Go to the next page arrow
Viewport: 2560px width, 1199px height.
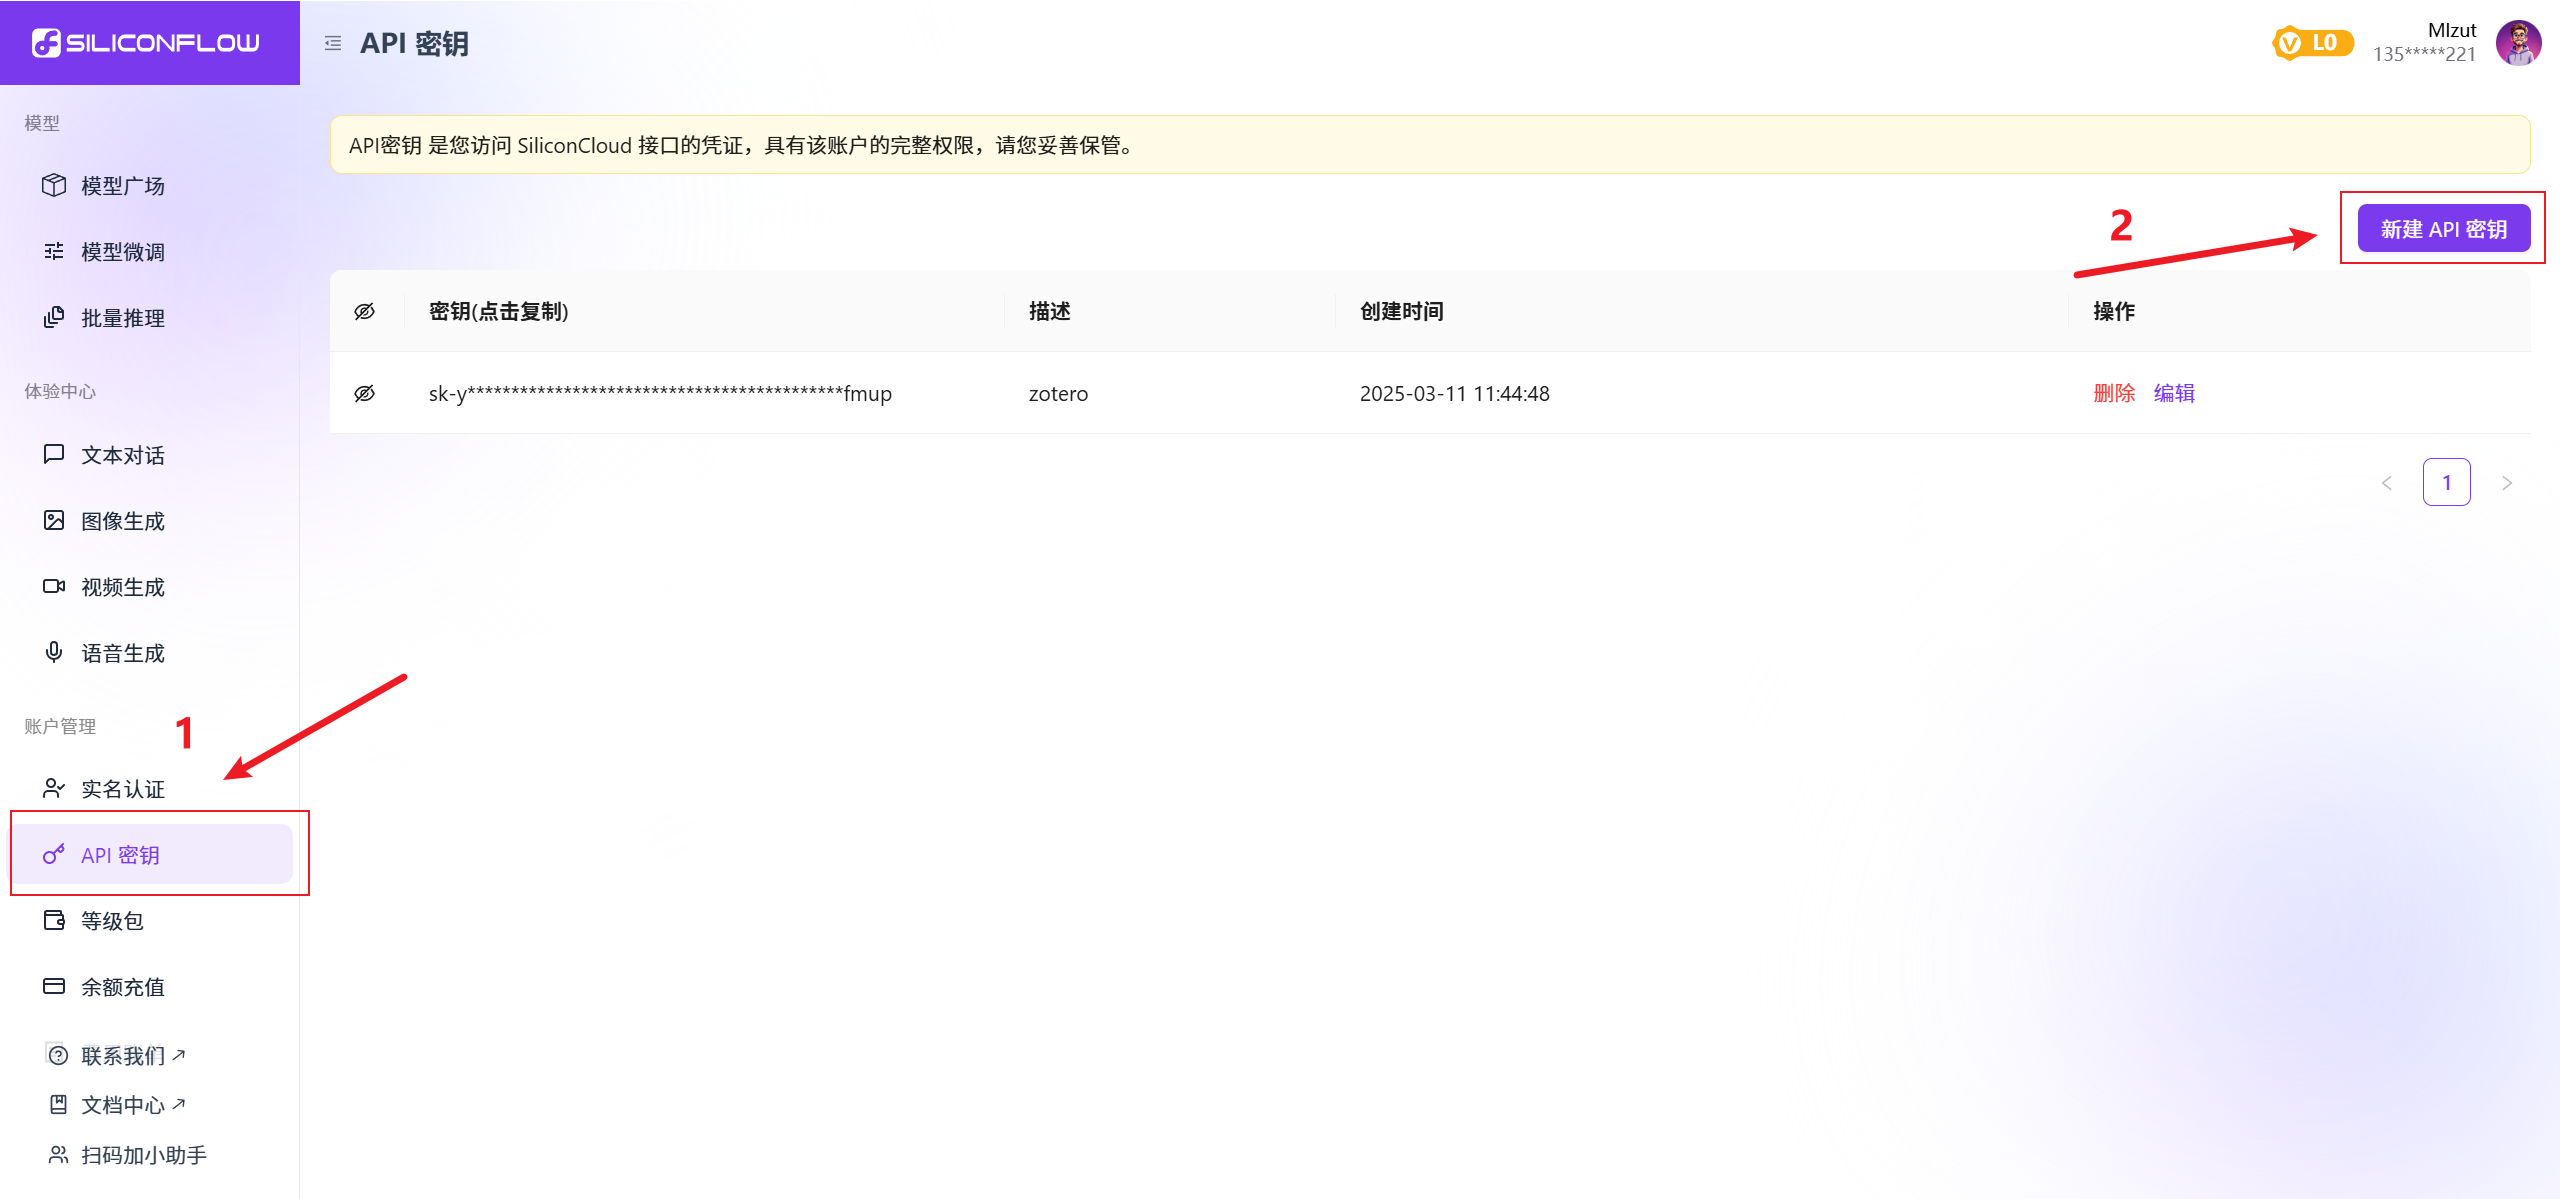pos(2506,483)
